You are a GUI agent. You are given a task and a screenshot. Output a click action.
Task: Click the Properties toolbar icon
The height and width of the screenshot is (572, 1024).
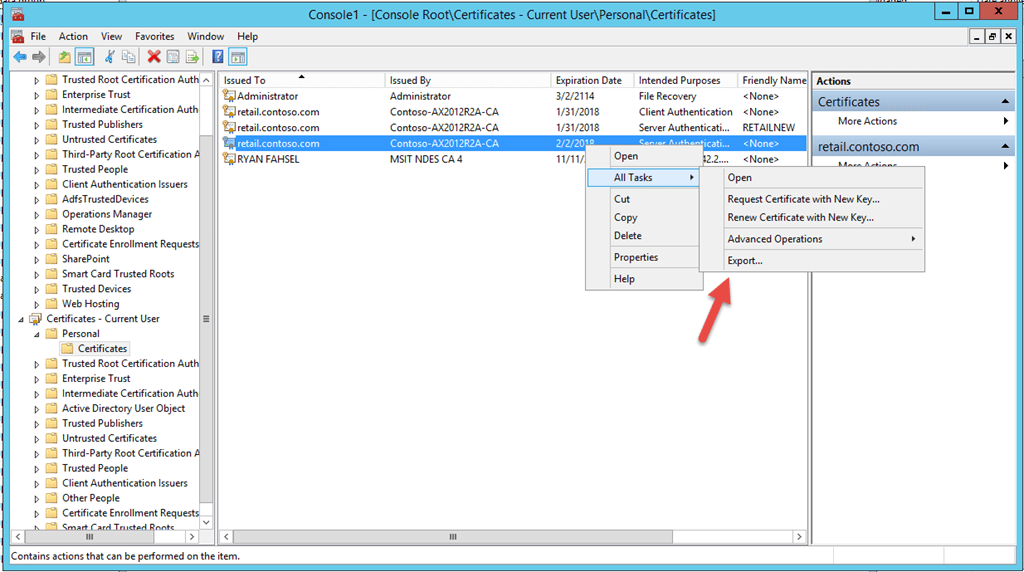click(173, 57)
